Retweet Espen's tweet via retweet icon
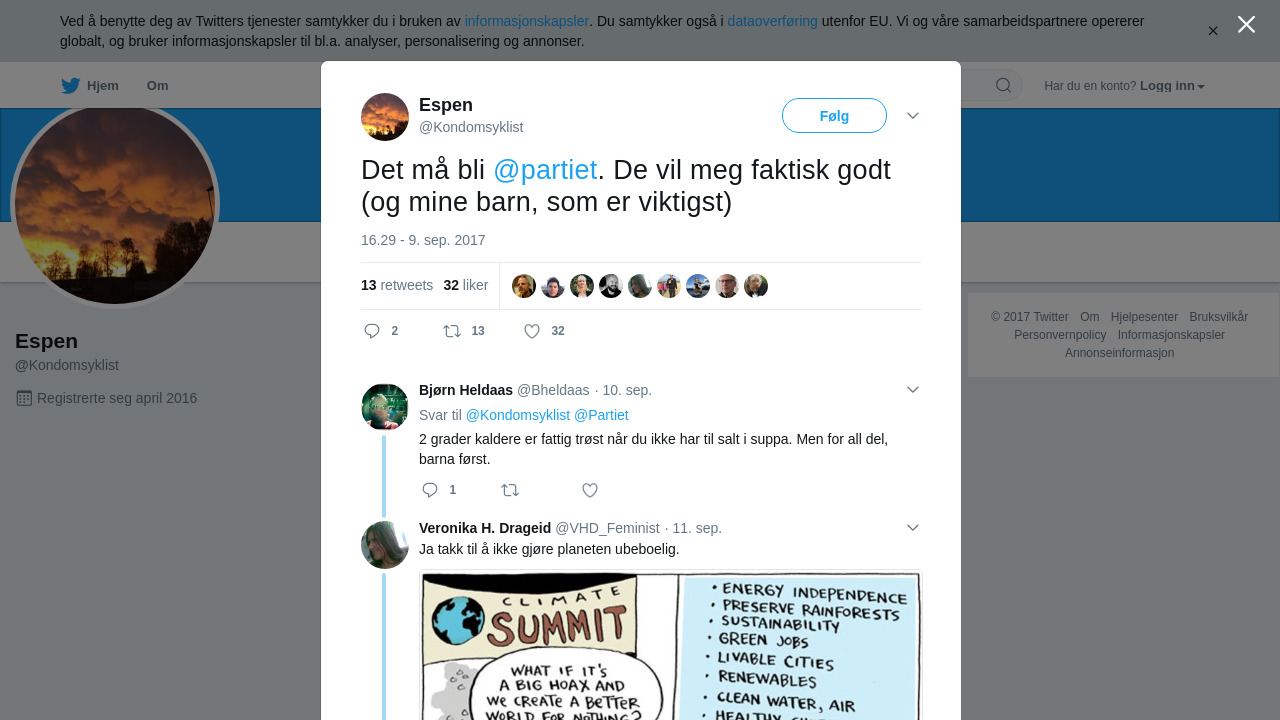1280x720 pixels. tap(452, 331)
